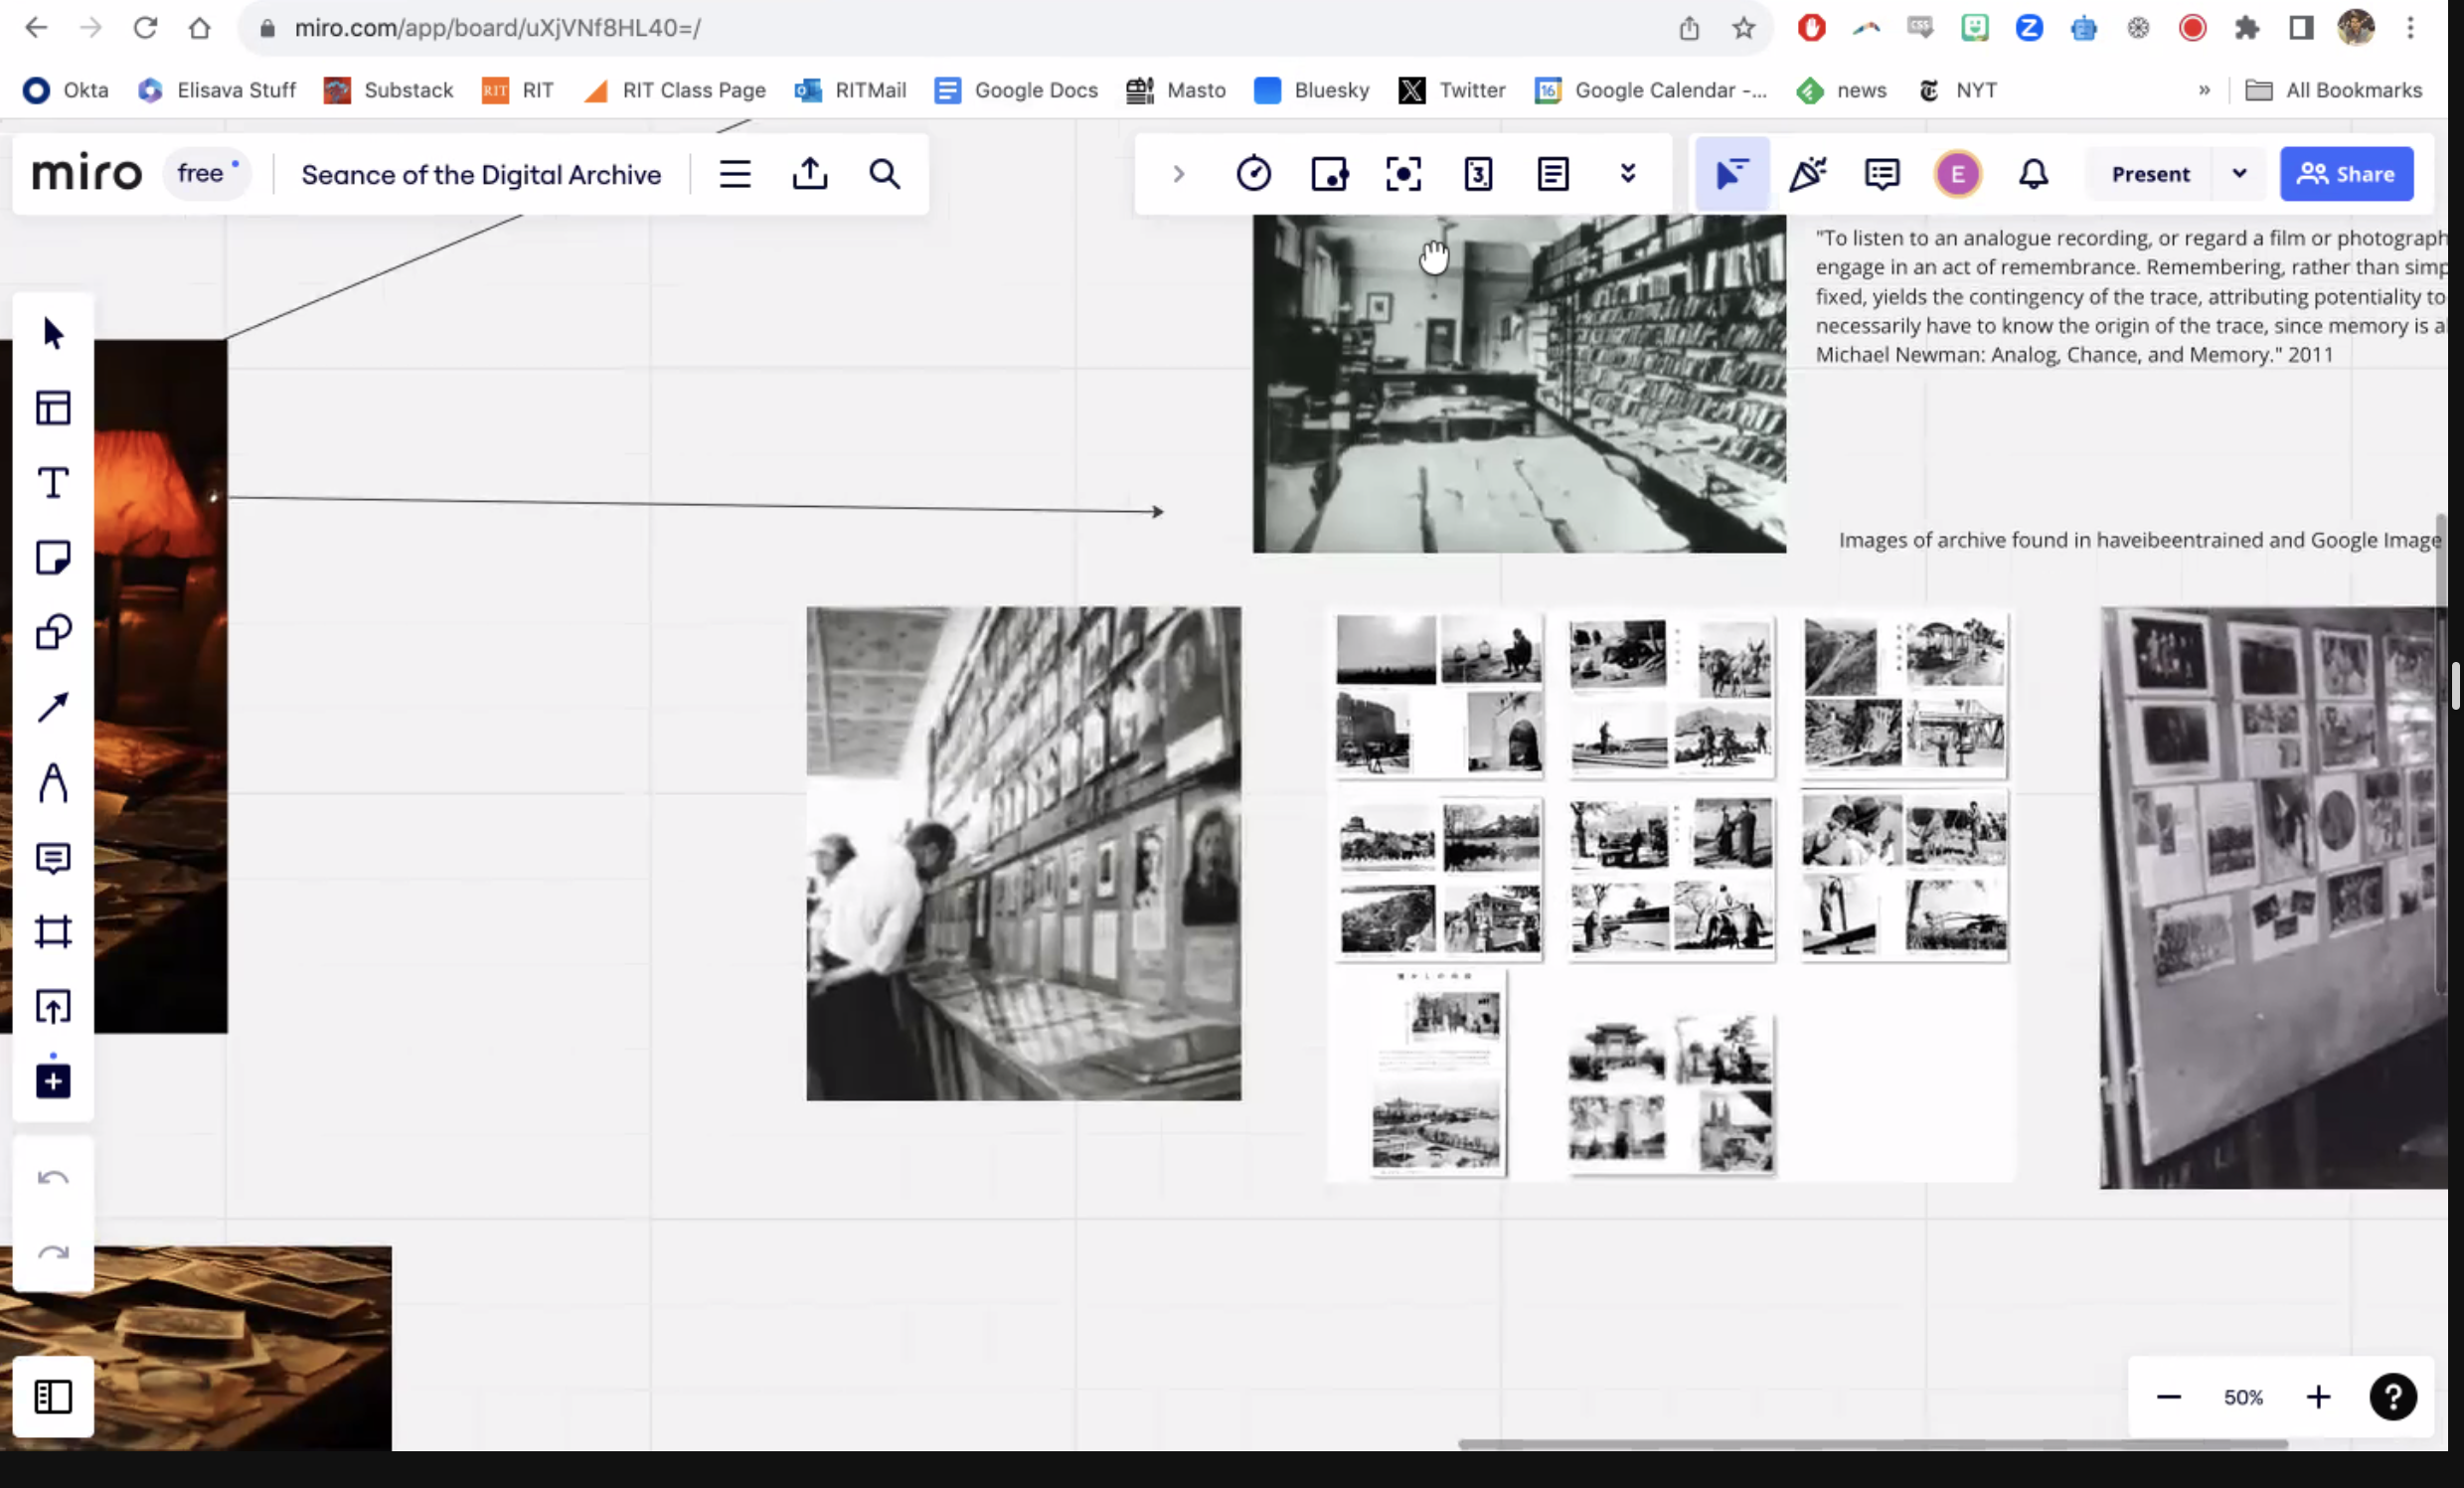Open the Google Docs bookmark

point(1016,90)
